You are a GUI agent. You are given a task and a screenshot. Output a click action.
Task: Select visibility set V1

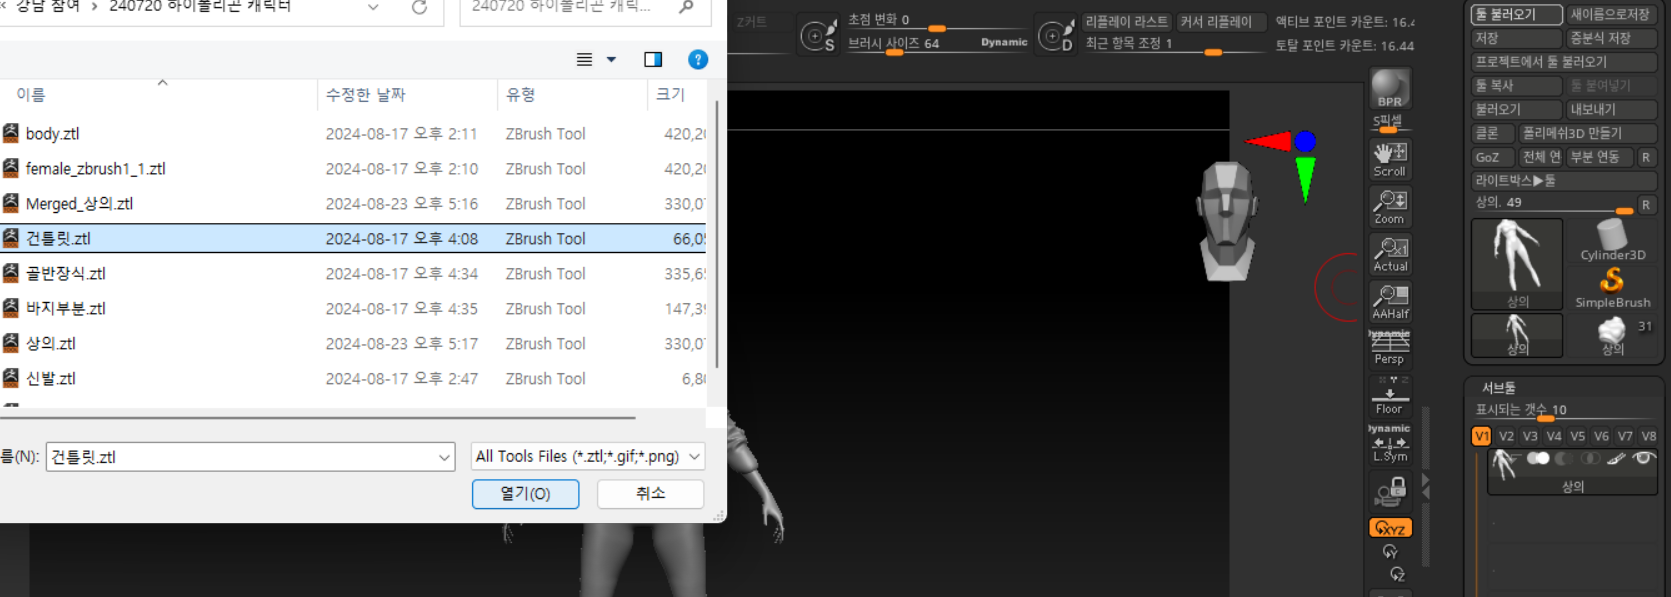[x=1481, y=436]
